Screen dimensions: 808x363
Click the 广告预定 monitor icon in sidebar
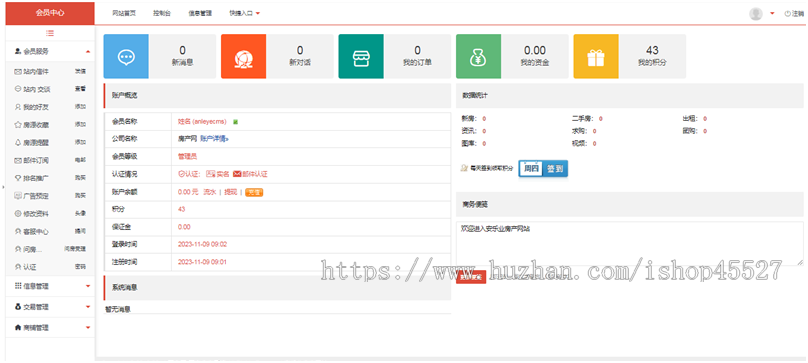coord(18,196)
